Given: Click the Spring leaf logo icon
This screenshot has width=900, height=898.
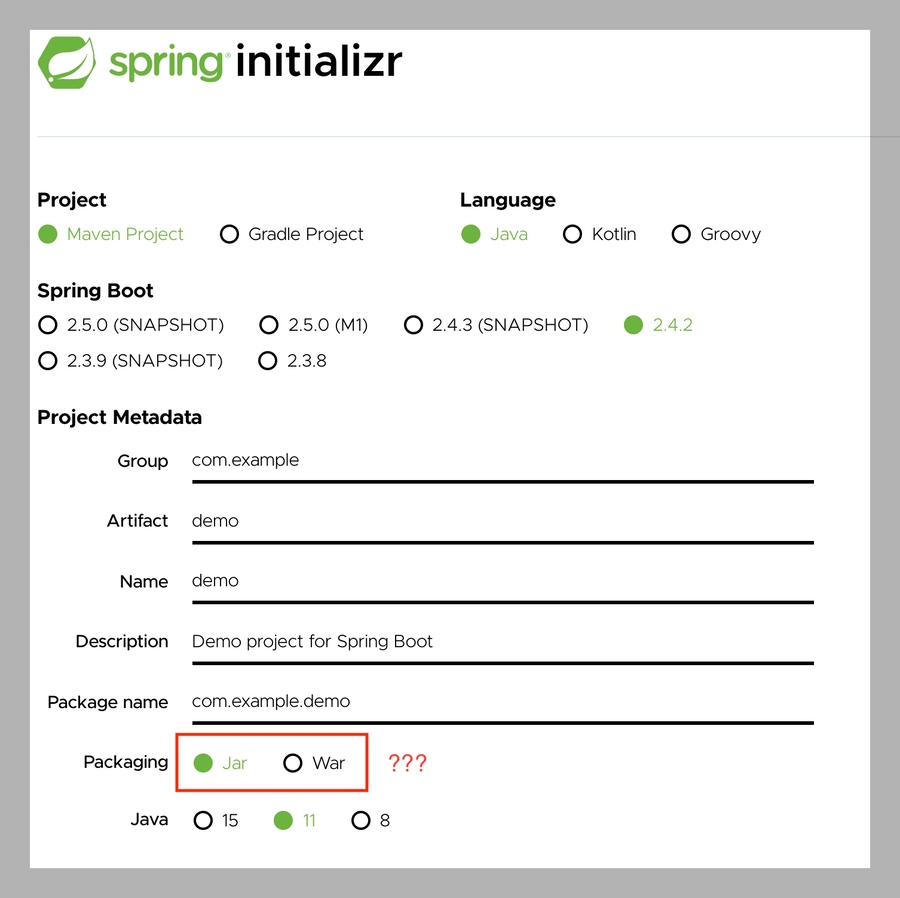Looking at the screenshot, I should pos(67,62).
